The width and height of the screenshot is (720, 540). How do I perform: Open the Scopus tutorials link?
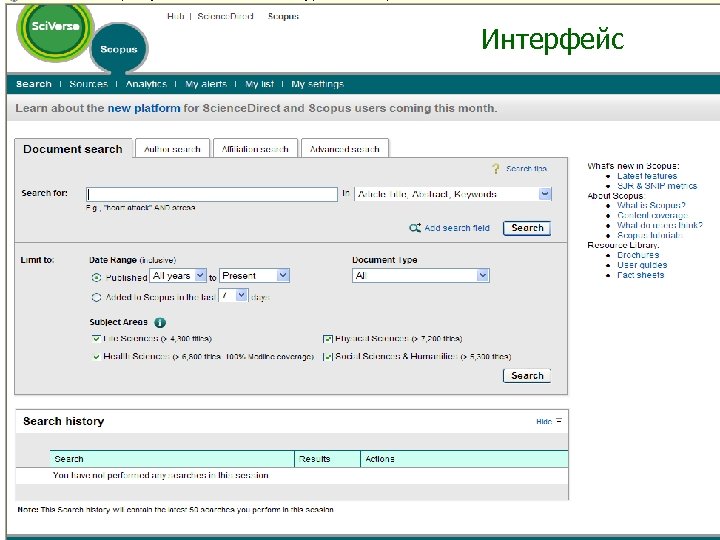pos(650,235)
